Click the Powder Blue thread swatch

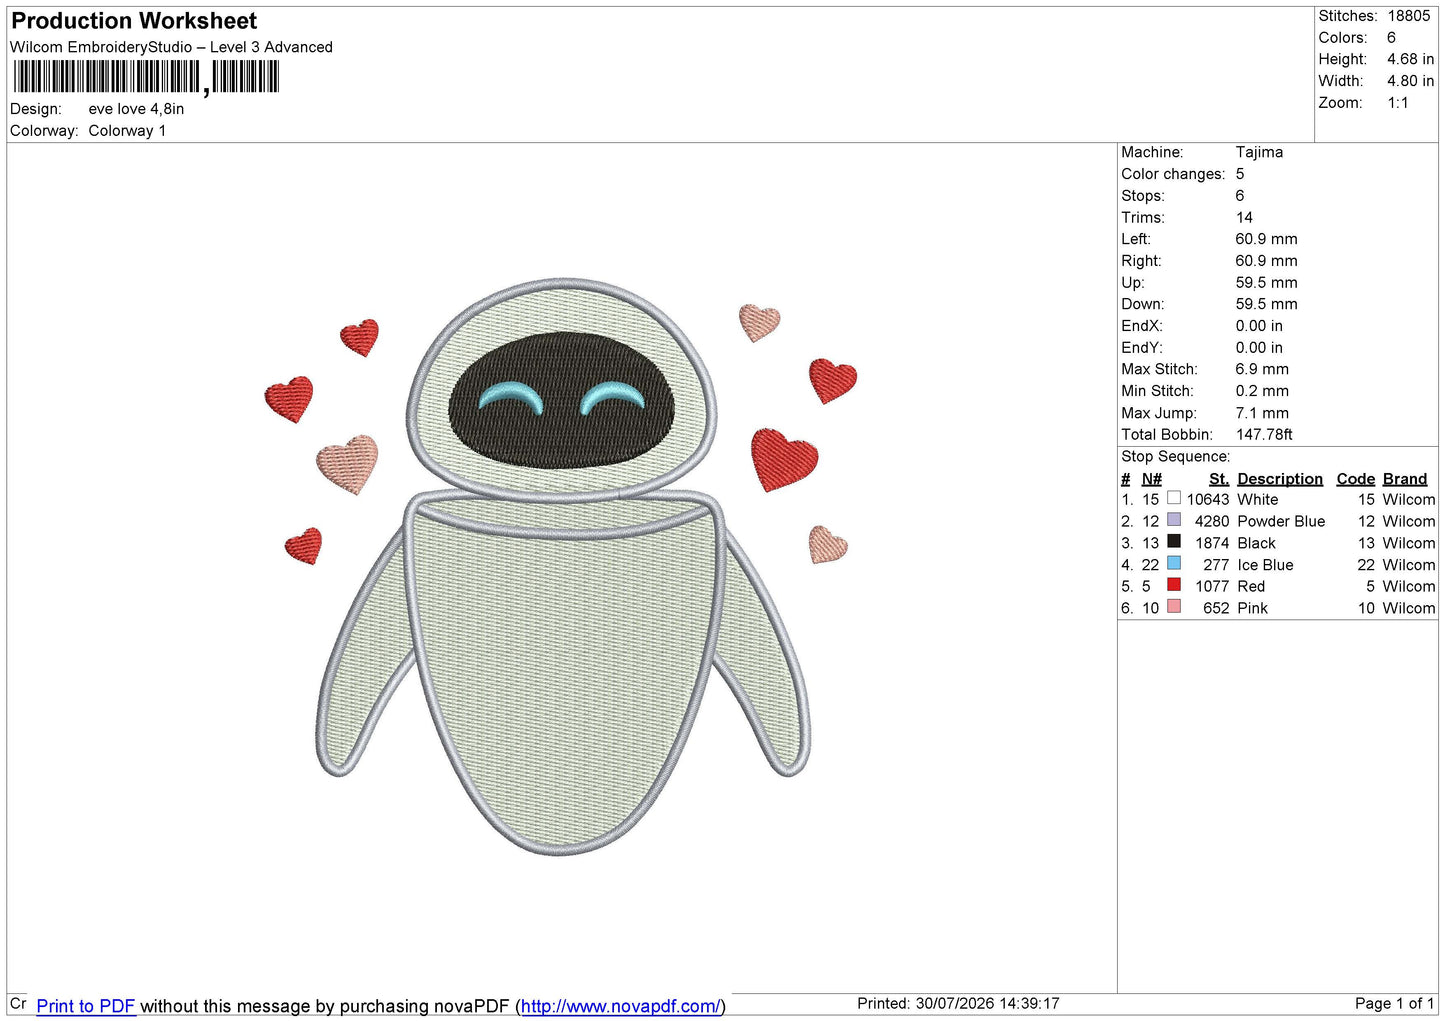pyautogui.click(x=1174, y=520)
